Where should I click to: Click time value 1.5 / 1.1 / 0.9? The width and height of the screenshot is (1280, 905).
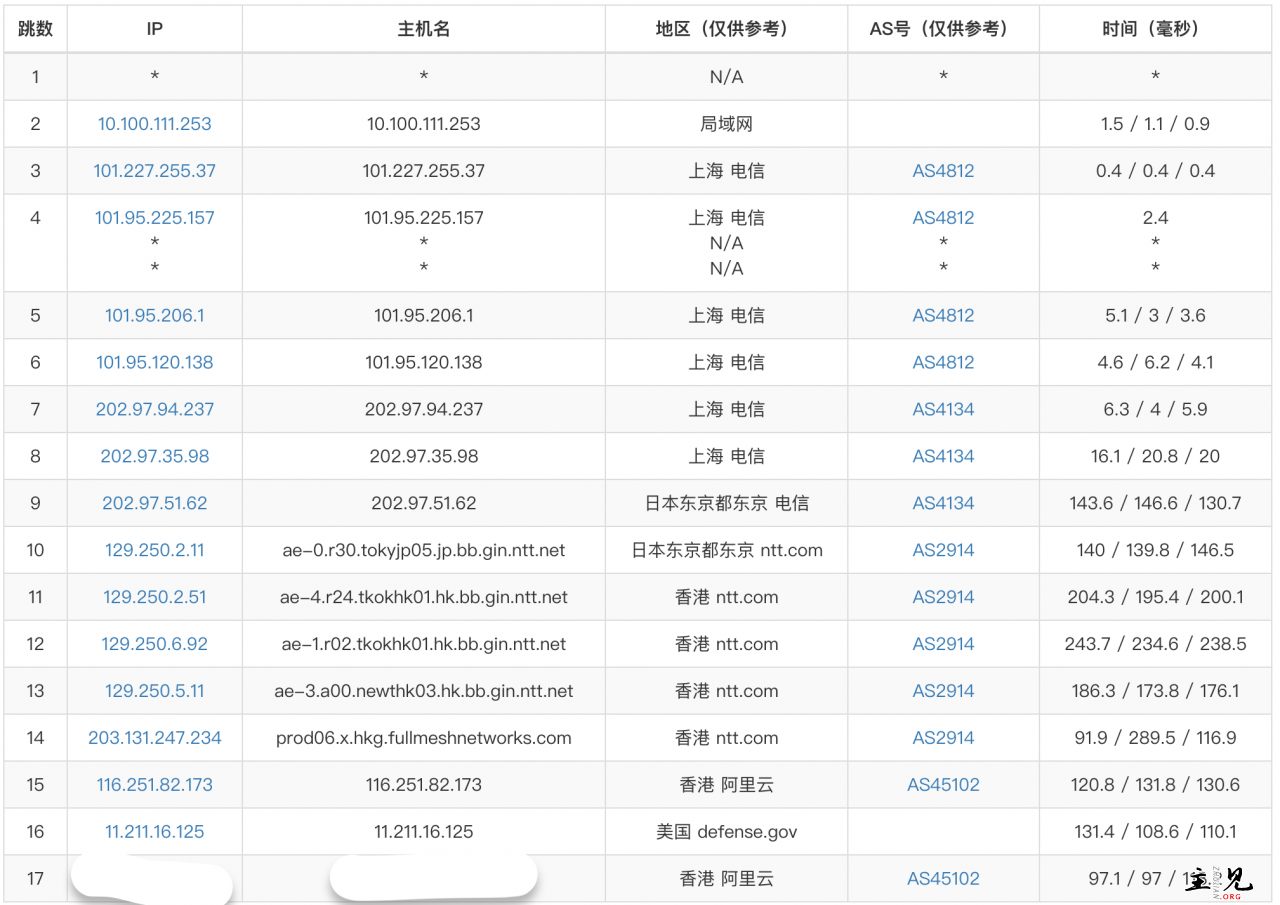(1155, 124)
